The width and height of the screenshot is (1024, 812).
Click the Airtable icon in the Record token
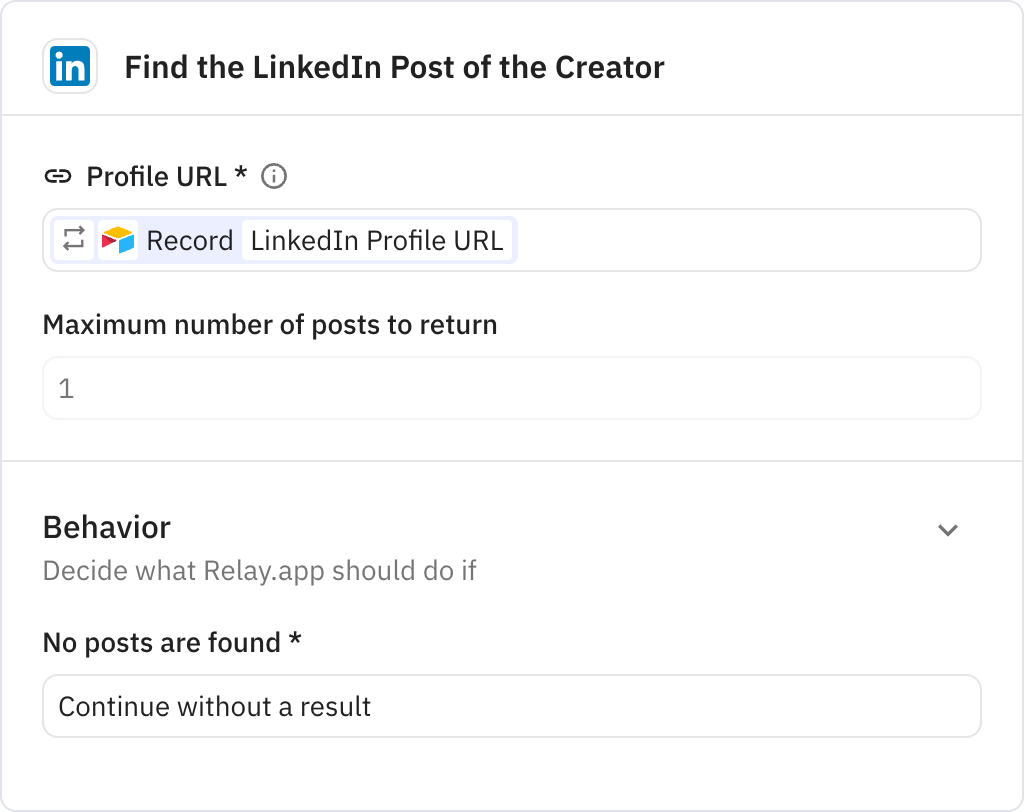coord(120,239)
